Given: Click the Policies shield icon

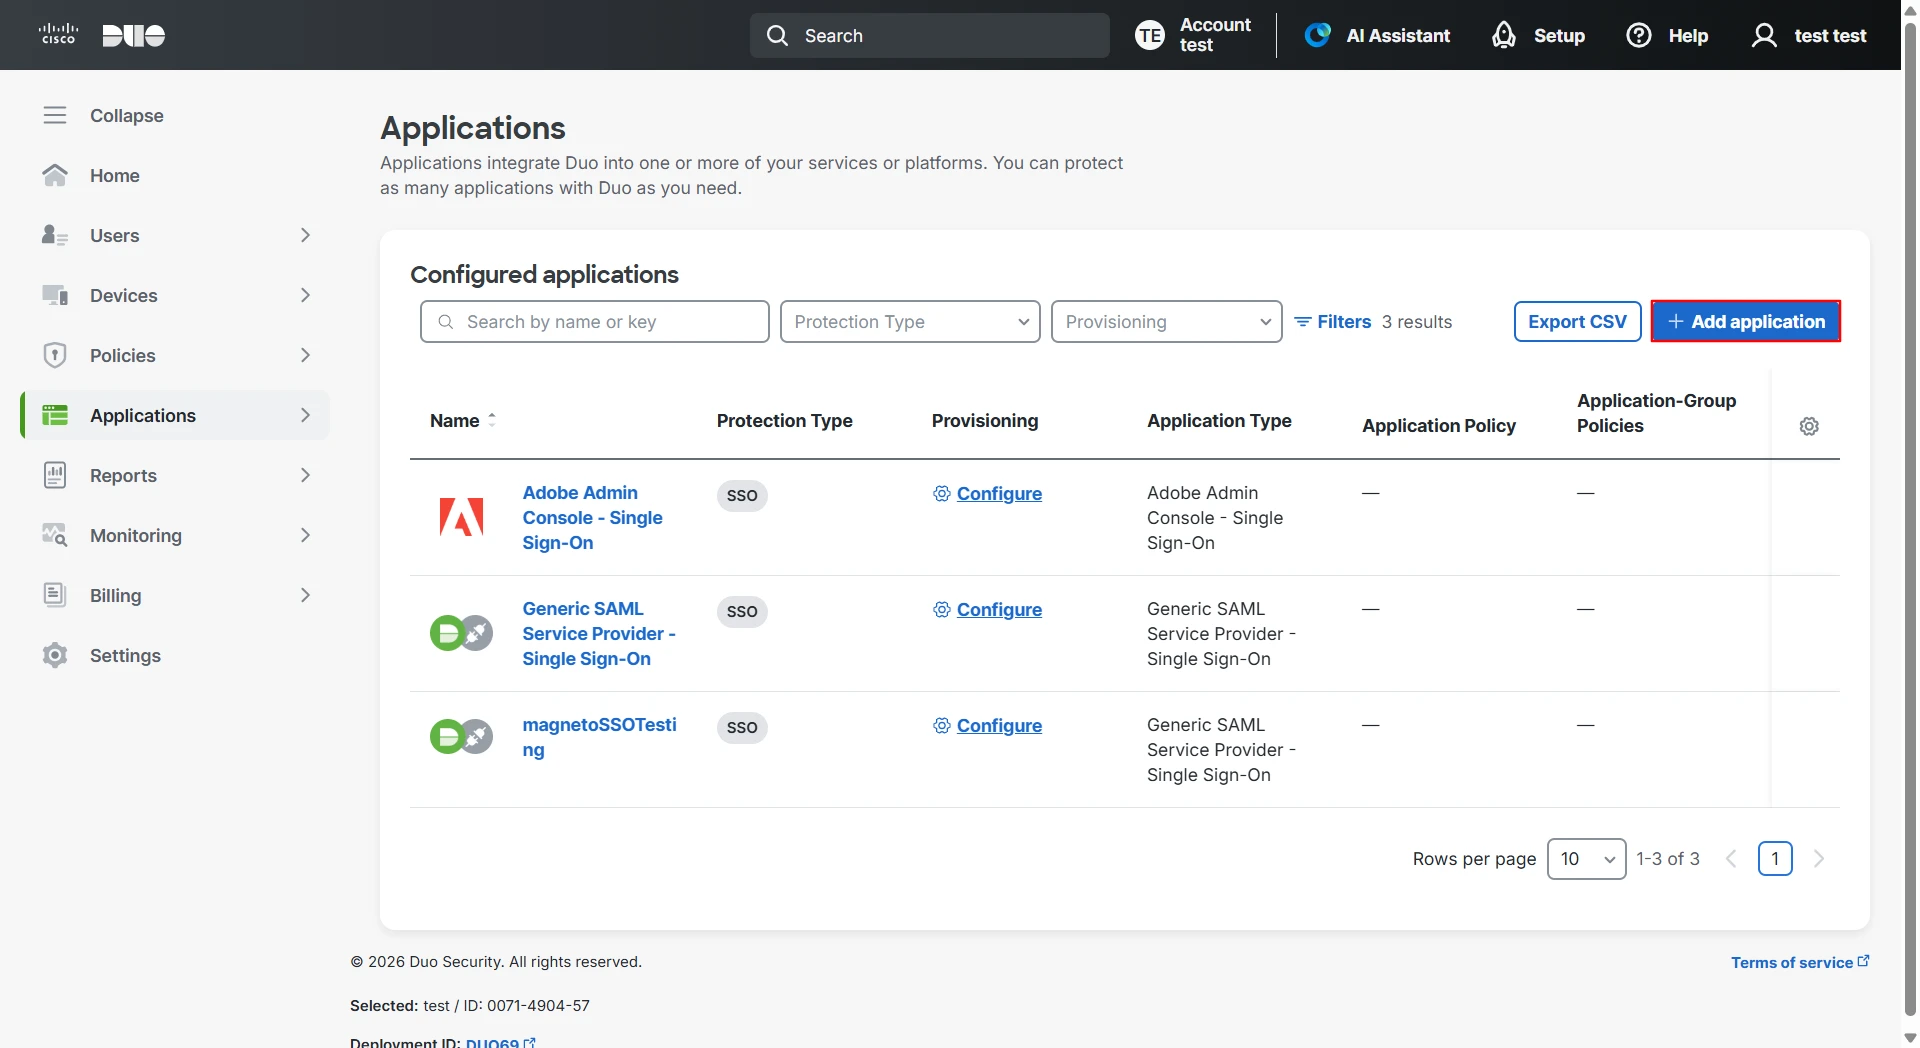Looking at the screenshot, I should click(x=55, y=355).
